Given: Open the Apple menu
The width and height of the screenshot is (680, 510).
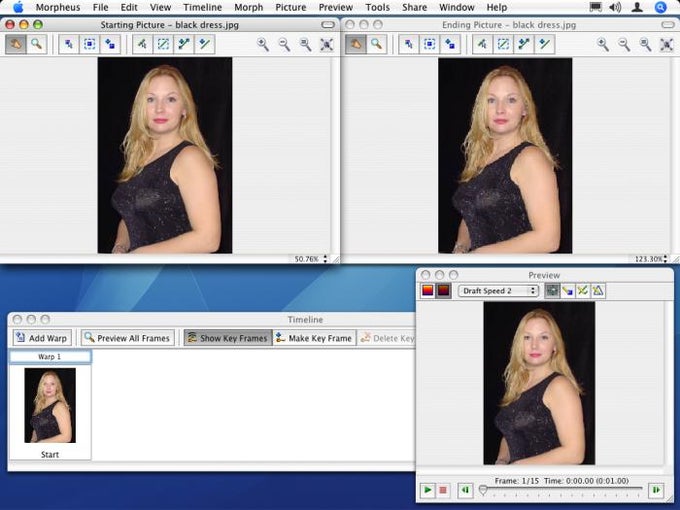Looking at the screenshot, I should (x=18, y=7).
